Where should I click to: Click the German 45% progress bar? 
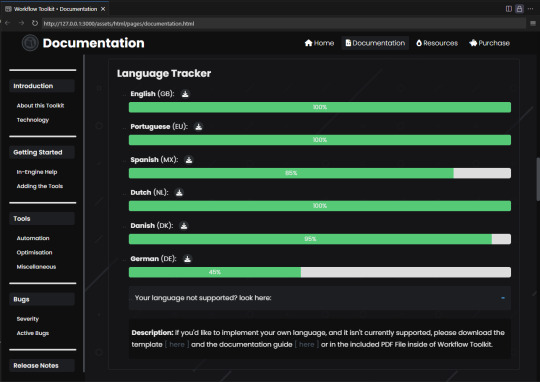coord(320,272)
